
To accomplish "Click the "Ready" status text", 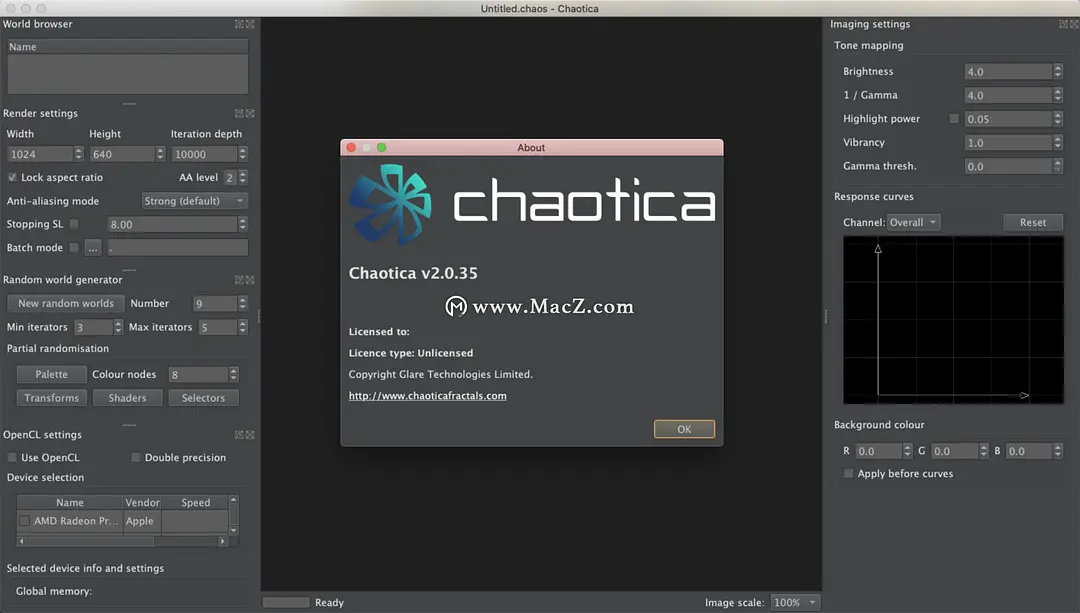I will (x=329, y=603).
